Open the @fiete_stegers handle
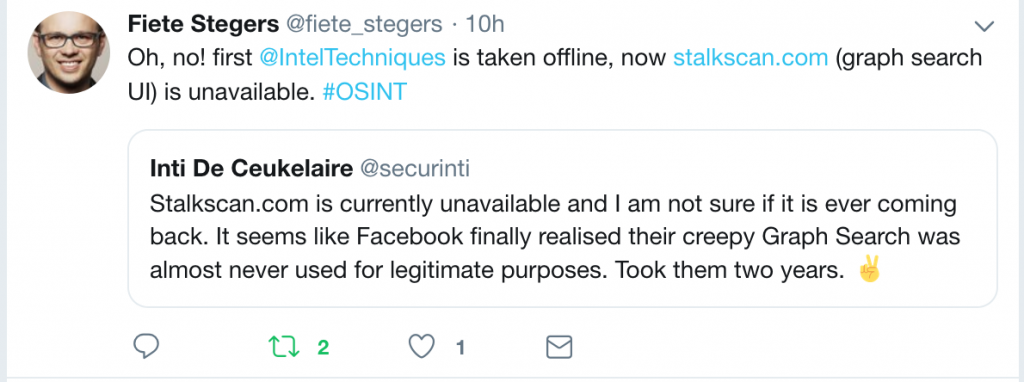The image size is (1024, 382). [364, 24]
